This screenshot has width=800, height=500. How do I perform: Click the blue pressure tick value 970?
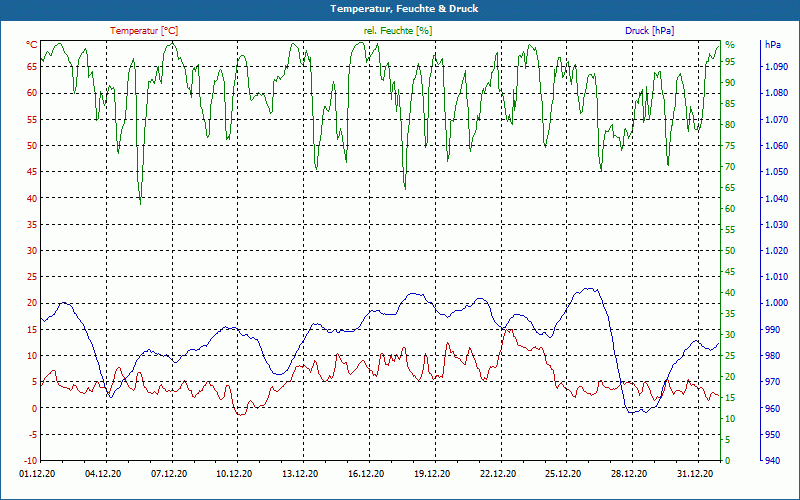tap(773, 382)
